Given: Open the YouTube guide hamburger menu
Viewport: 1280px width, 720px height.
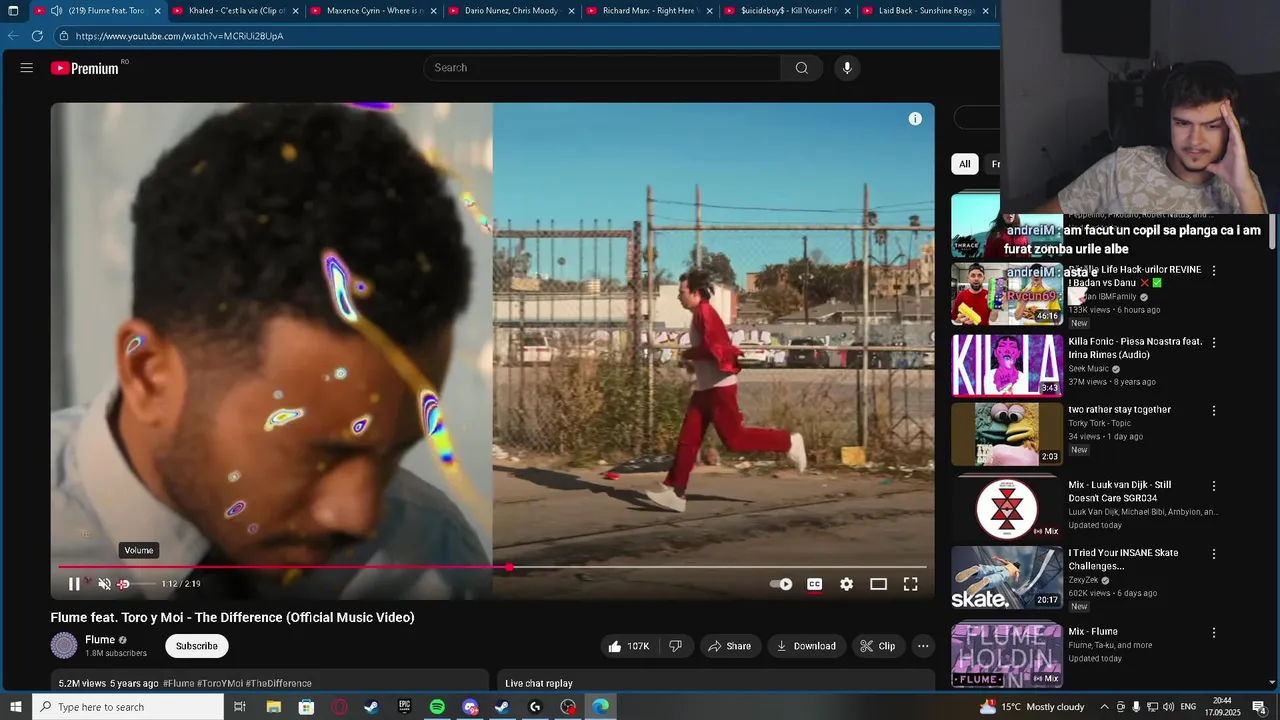Looking at the screenshot, I should 27,68.
